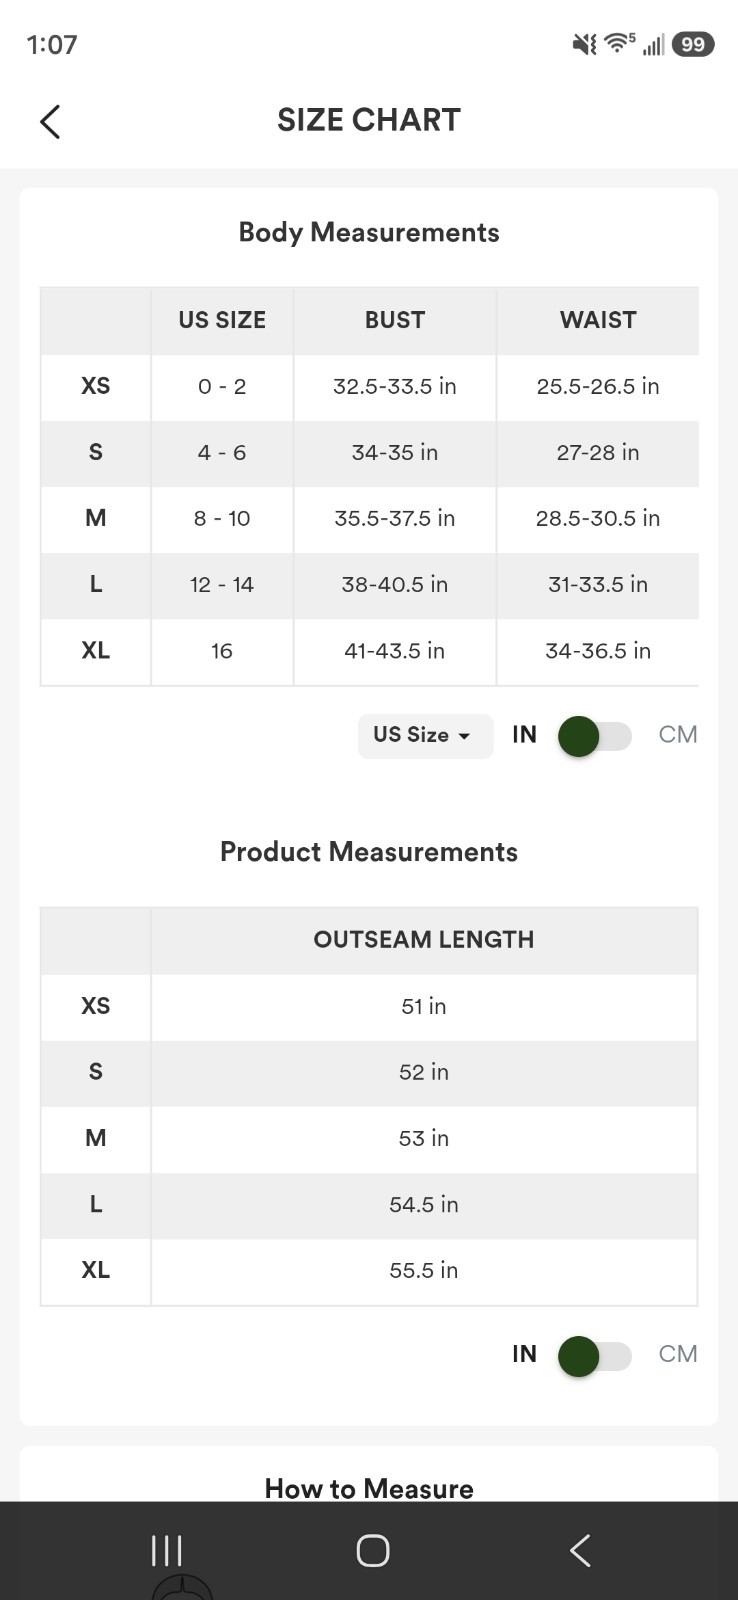Toggle Body Measurements unit switch to CM
This screenshot has height=1600, width=738.
(x=595, y=736)
